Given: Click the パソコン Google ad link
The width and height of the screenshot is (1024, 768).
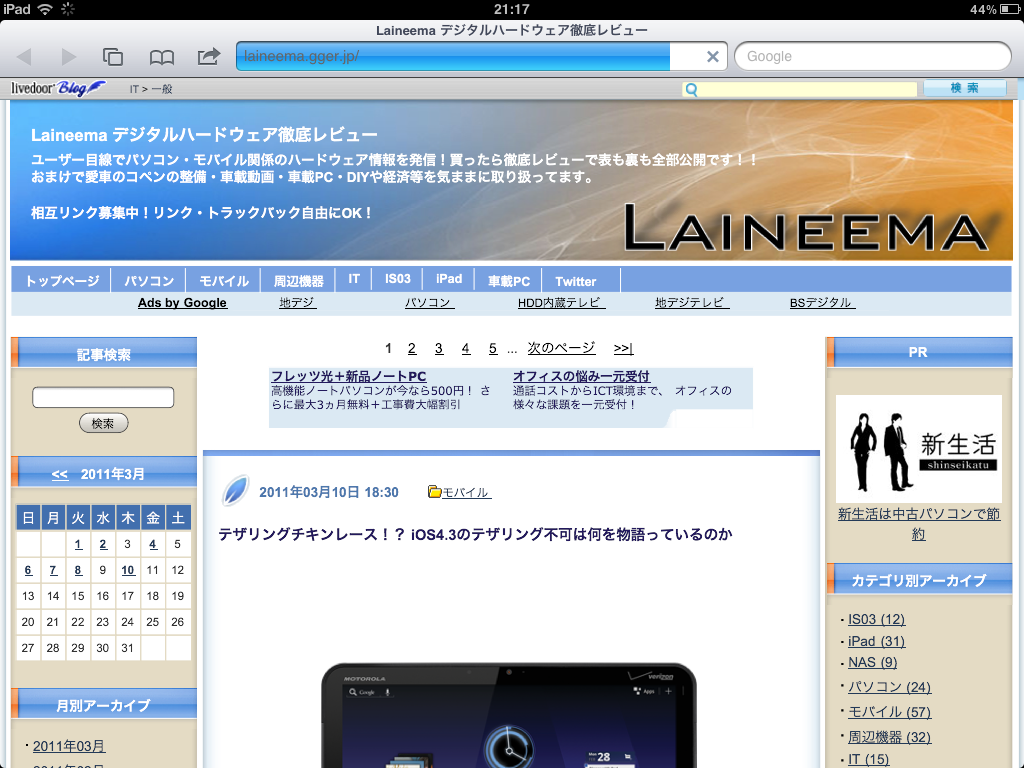Looking at the screenshot, I should pyautogui.click(x=429, y=302).
